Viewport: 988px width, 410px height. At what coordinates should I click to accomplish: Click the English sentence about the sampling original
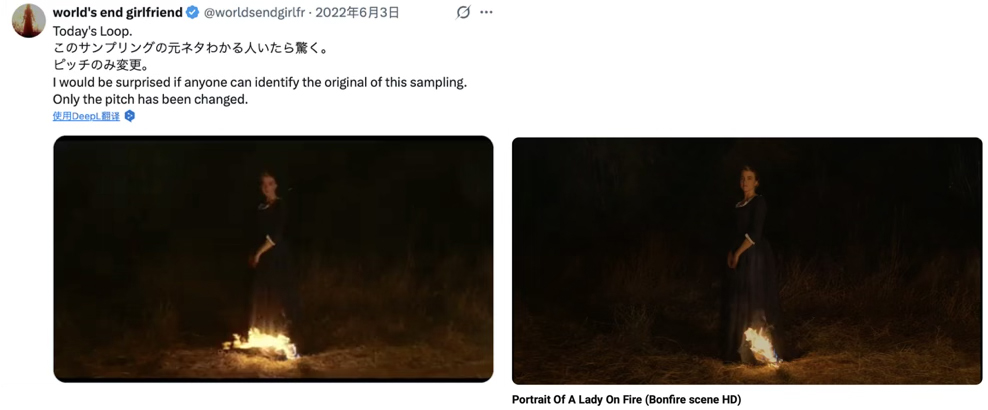coord(259,82)
